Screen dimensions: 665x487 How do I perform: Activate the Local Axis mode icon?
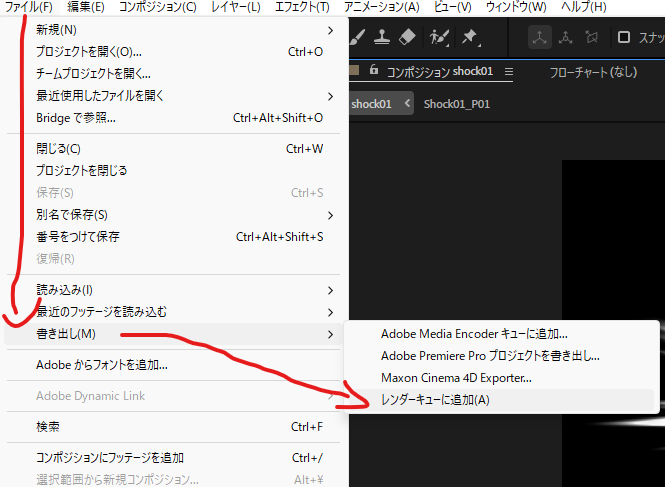(540, 38)
